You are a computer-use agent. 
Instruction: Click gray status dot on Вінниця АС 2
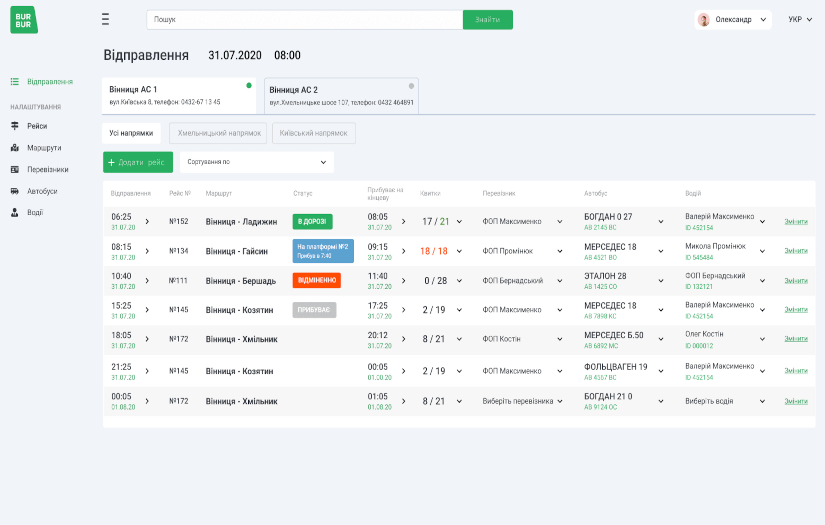[x=411, y=86]
